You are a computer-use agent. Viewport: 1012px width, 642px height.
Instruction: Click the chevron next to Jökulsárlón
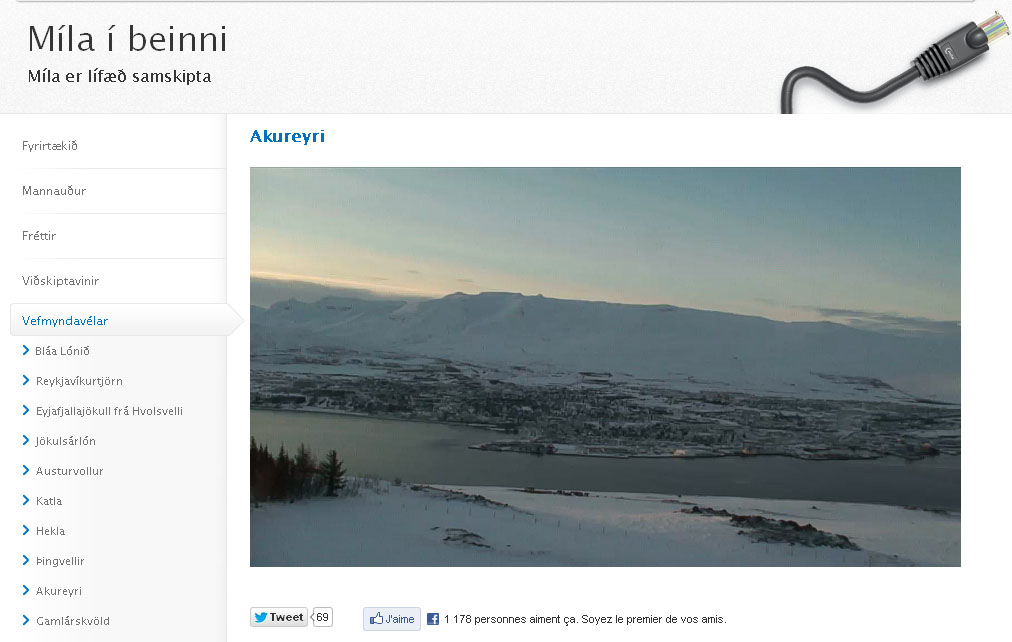click(26, 440)
